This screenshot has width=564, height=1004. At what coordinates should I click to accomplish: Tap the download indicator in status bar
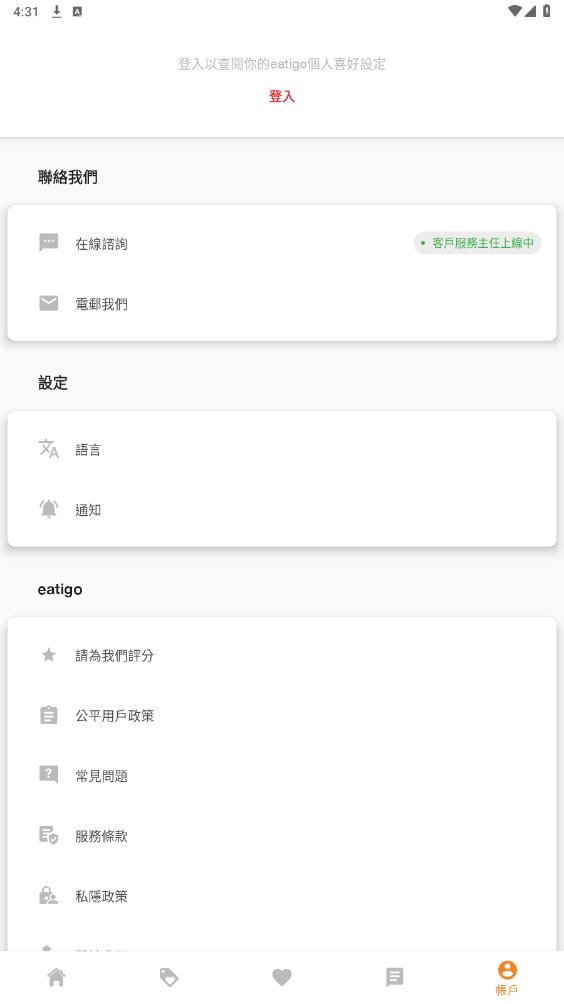tap(56, 12)
